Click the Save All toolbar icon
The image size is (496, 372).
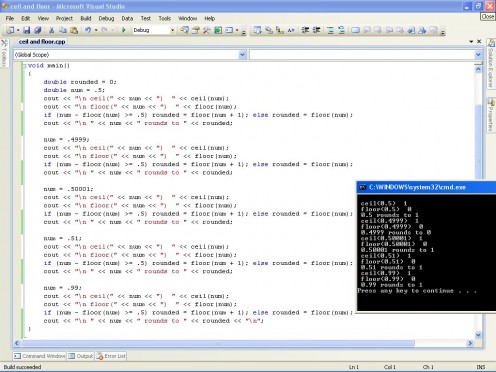point(38,30)
